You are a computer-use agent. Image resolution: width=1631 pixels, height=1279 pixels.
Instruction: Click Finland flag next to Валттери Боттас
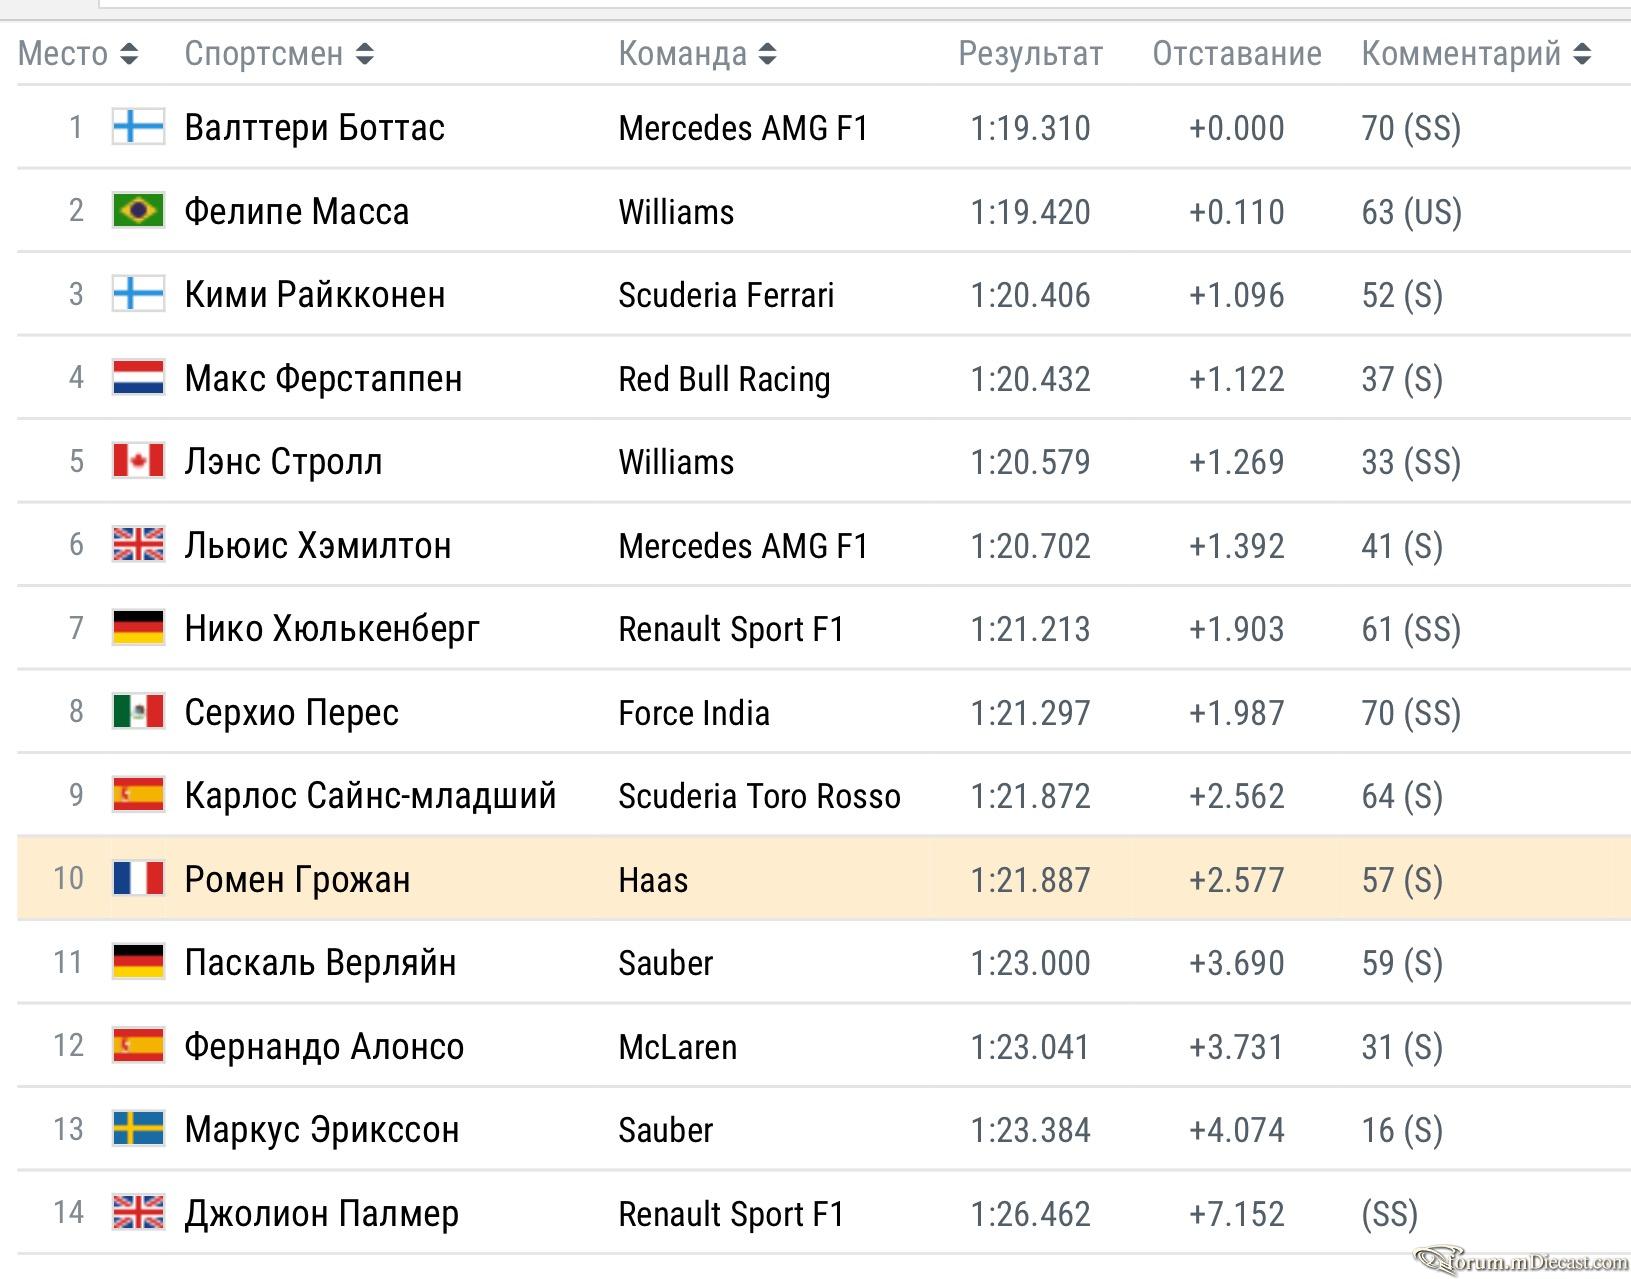138,128
